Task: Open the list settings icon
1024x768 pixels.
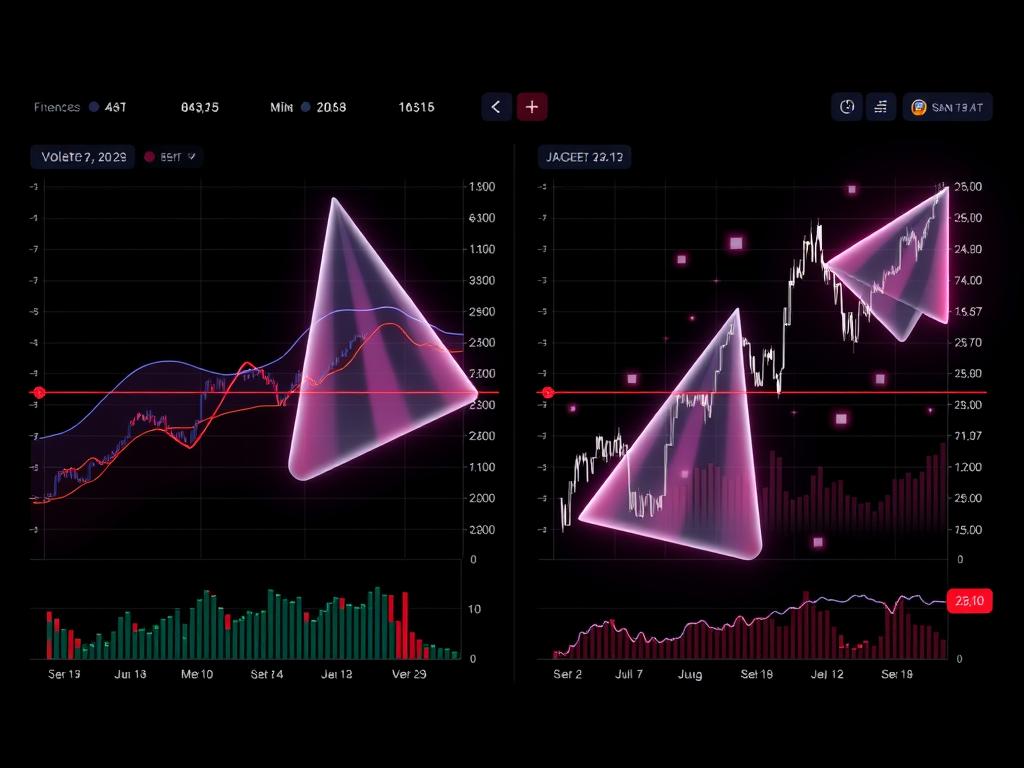Action: coord(881,106)
